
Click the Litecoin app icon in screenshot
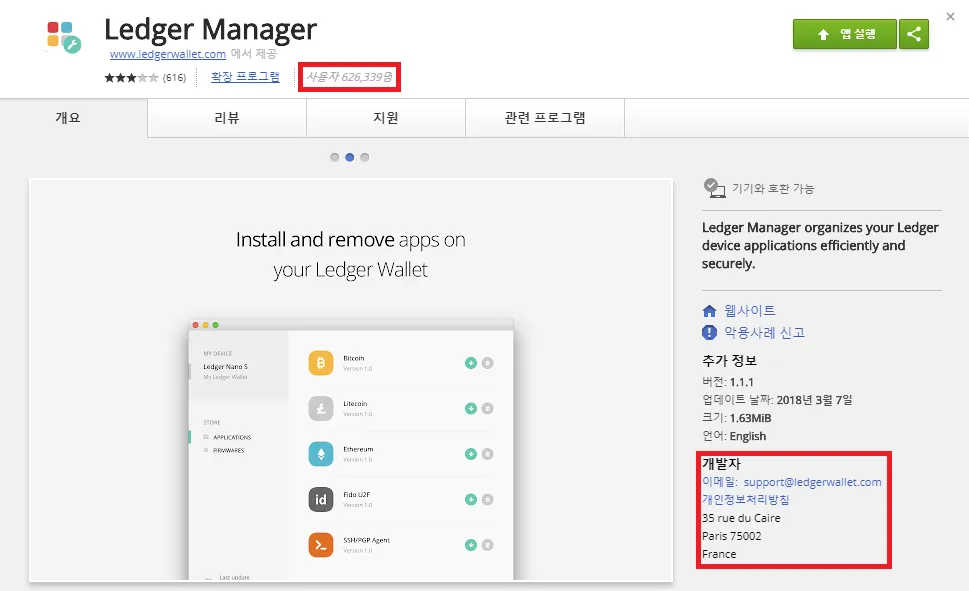[321, 408]
